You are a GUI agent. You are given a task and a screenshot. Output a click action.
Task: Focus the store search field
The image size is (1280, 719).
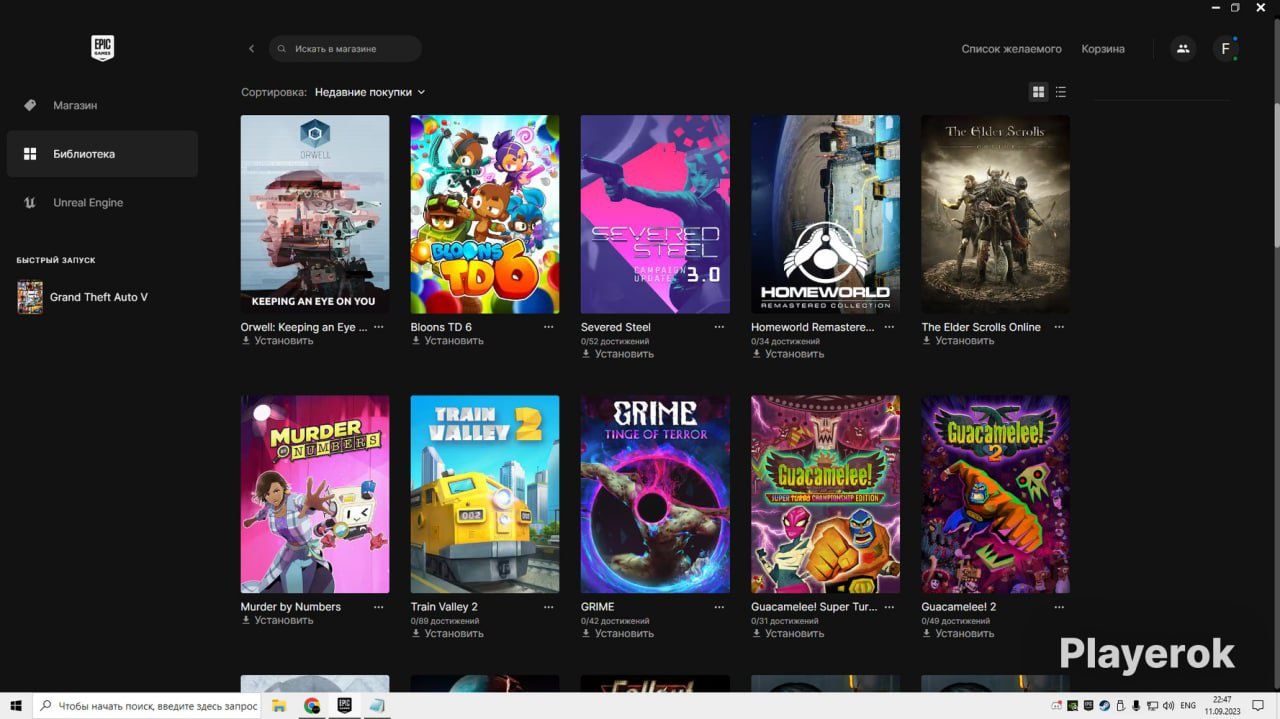click(x=345, y=49)
